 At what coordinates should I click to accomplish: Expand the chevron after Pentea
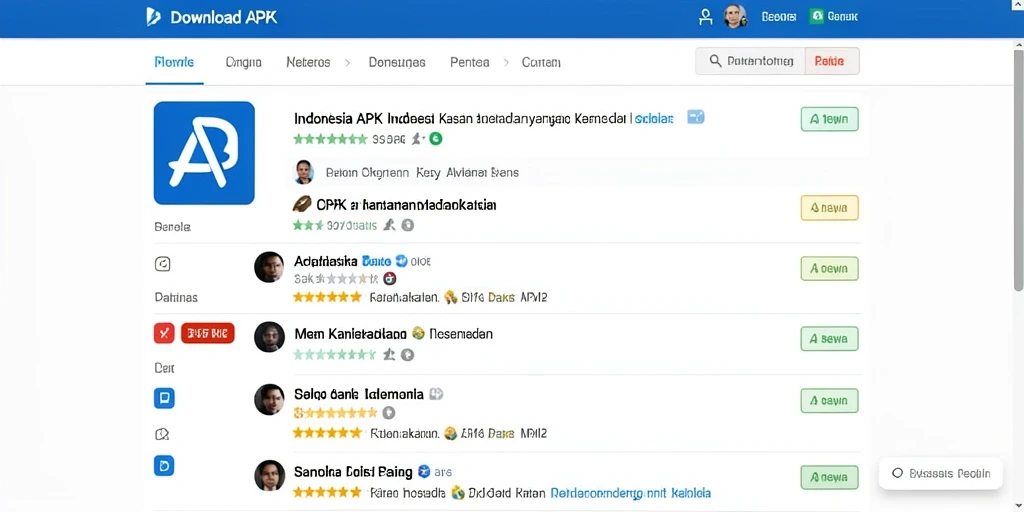click(x=505, y=63)
